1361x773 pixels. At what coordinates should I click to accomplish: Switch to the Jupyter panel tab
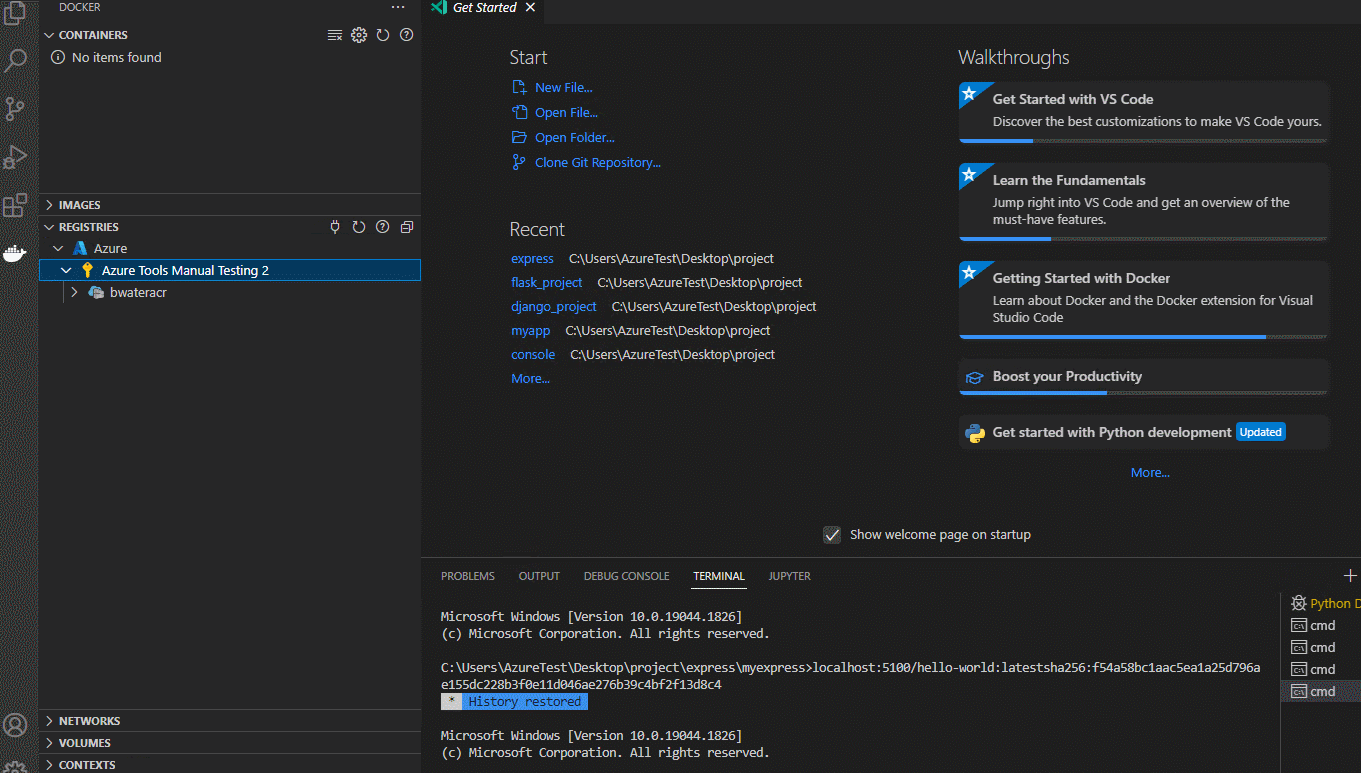pyautogui.click(x=789, y=576)
